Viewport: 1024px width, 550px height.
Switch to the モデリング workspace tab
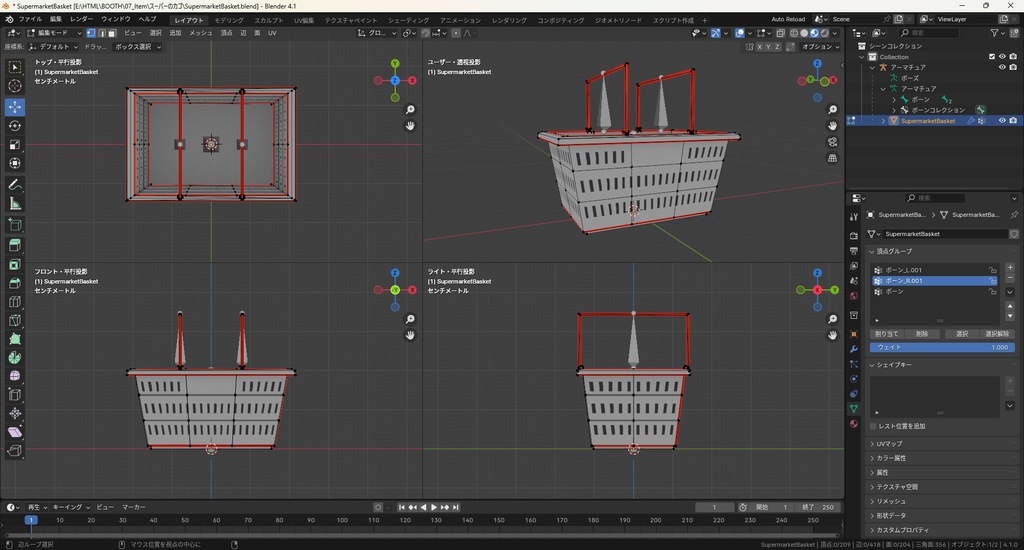(229, 19)
